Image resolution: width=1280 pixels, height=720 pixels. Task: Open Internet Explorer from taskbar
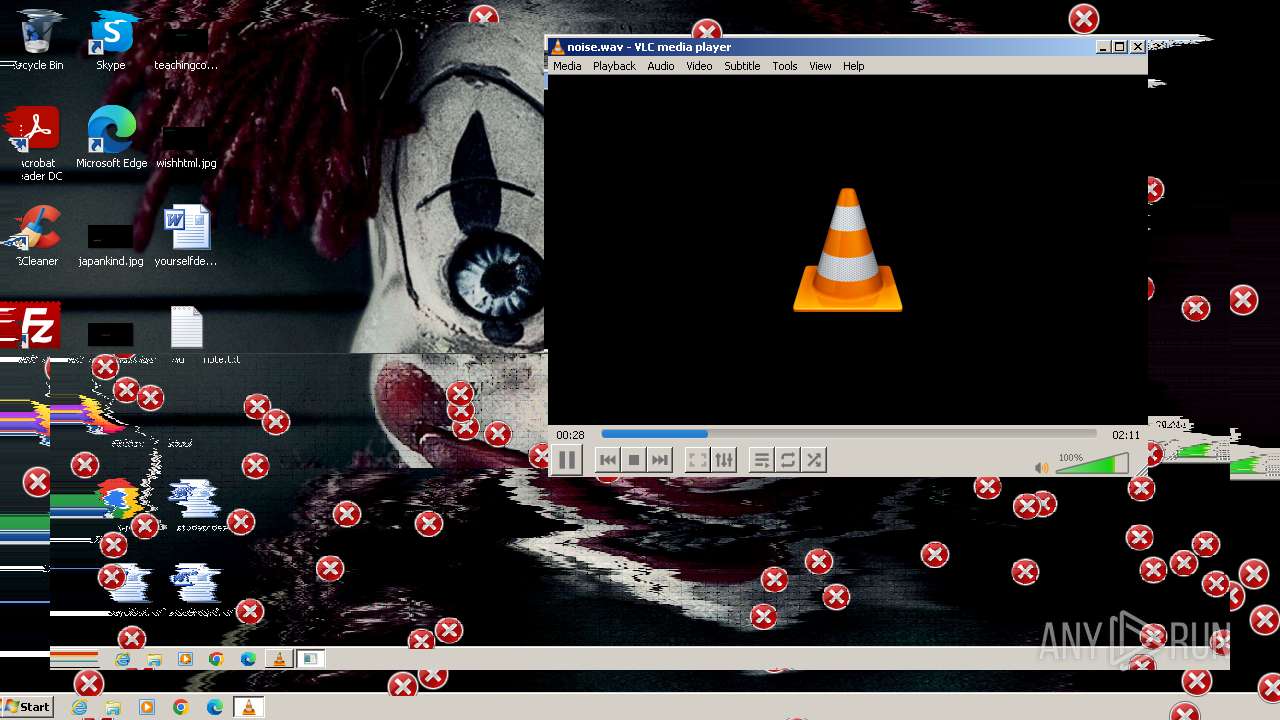pos(80,707)
